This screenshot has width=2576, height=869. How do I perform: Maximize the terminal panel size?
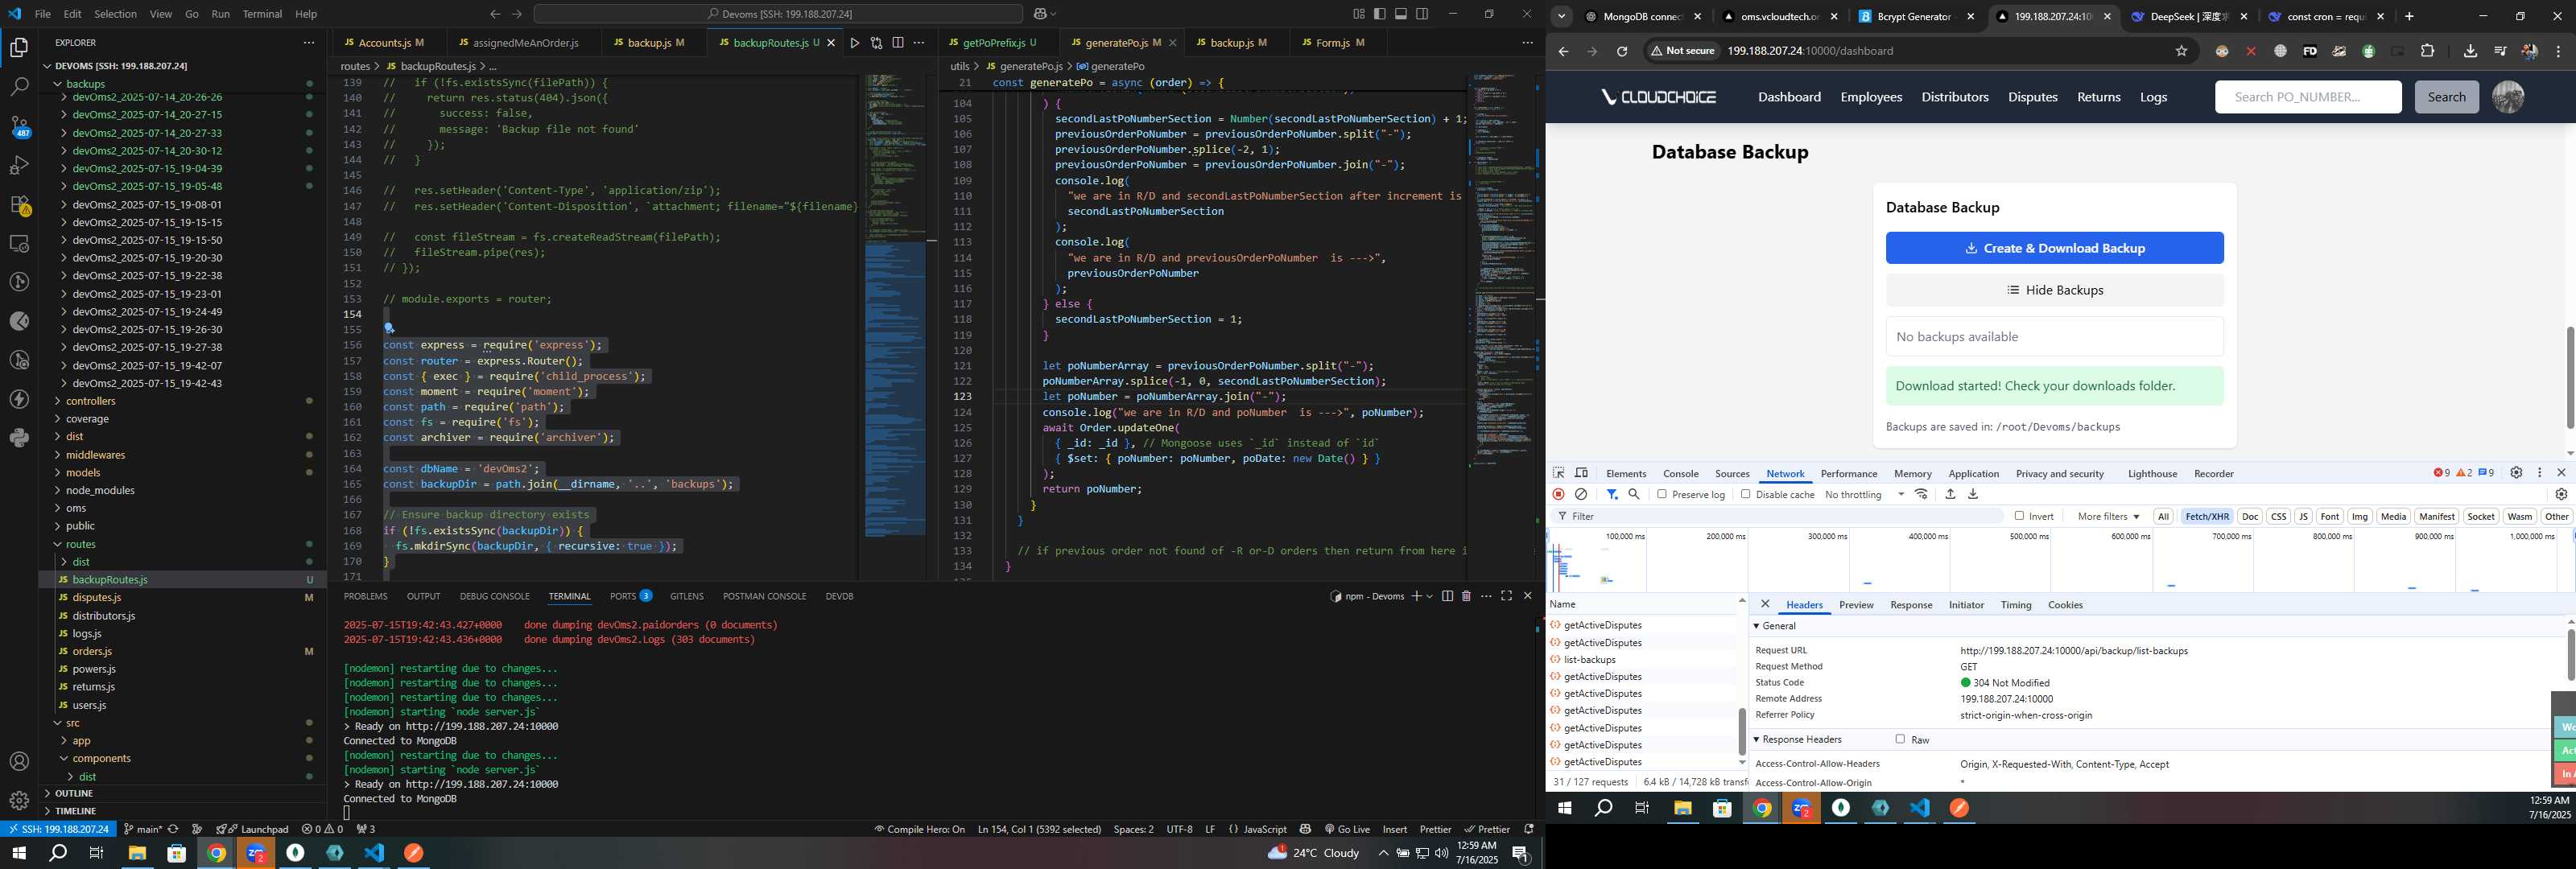pyautogui.click(x=1506, y=596)
